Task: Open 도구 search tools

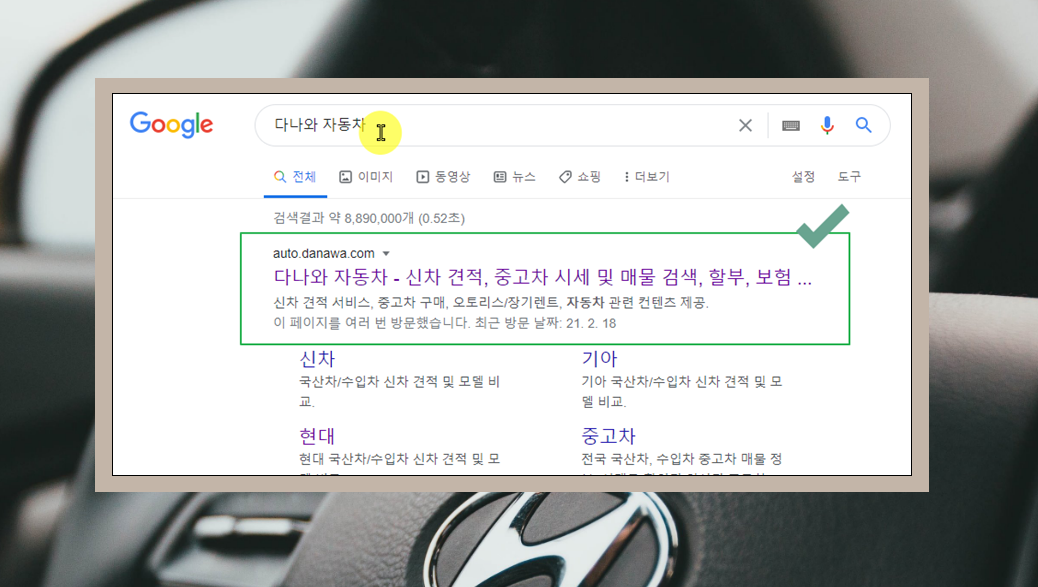Action: tap(849, 177)
